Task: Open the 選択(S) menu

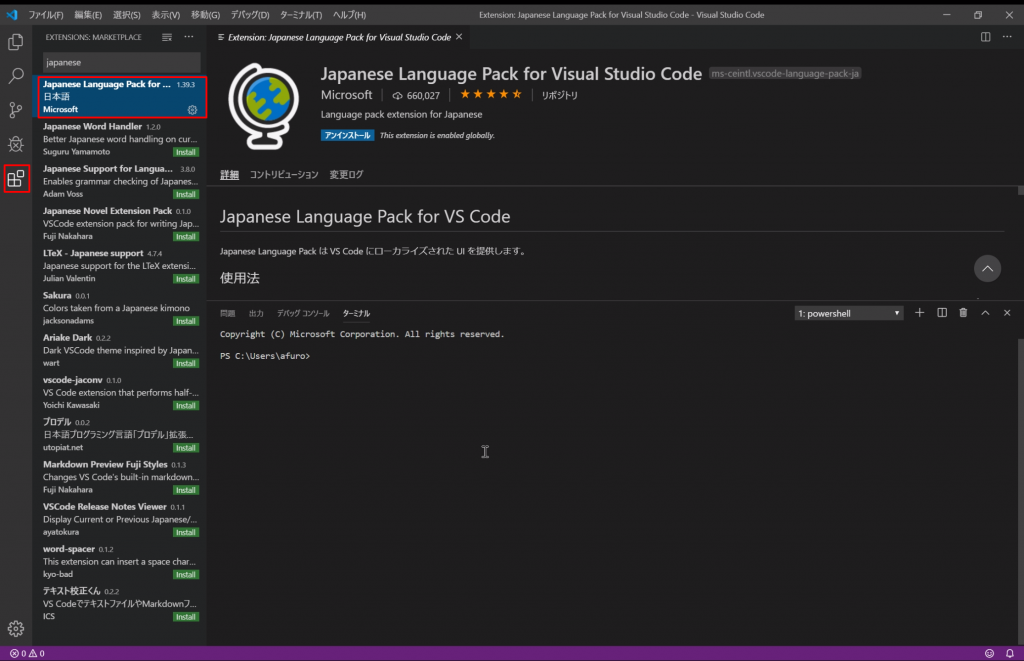Action: tap(127, 14)
